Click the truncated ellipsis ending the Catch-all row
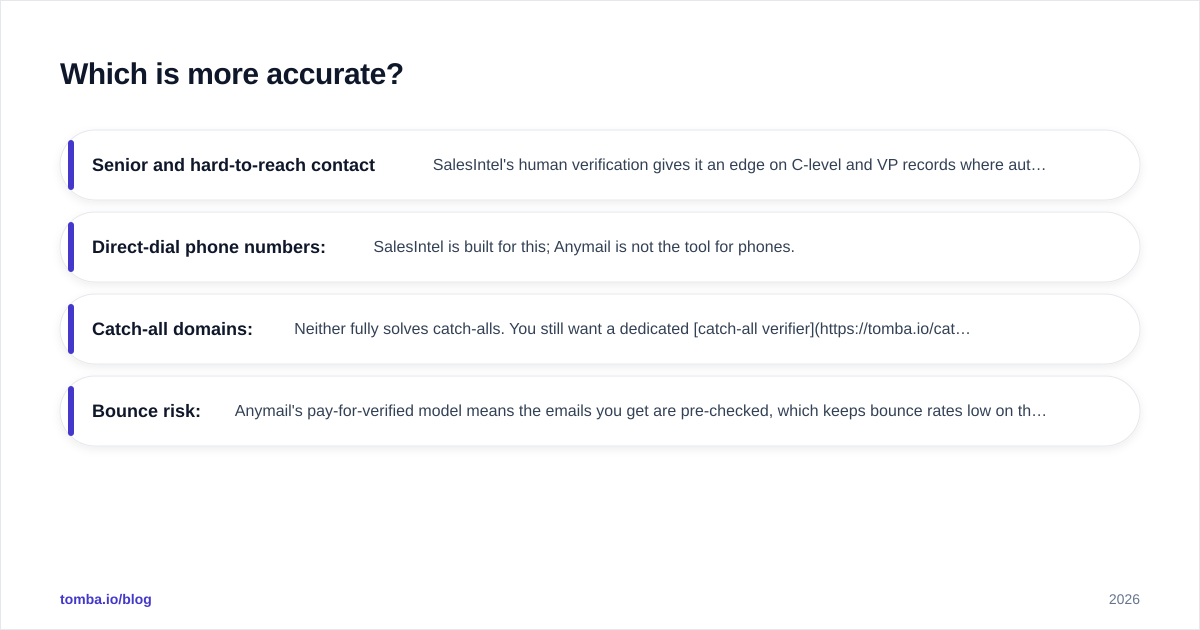Screen dimensions: 1200x630 click(x=964, y=330)
